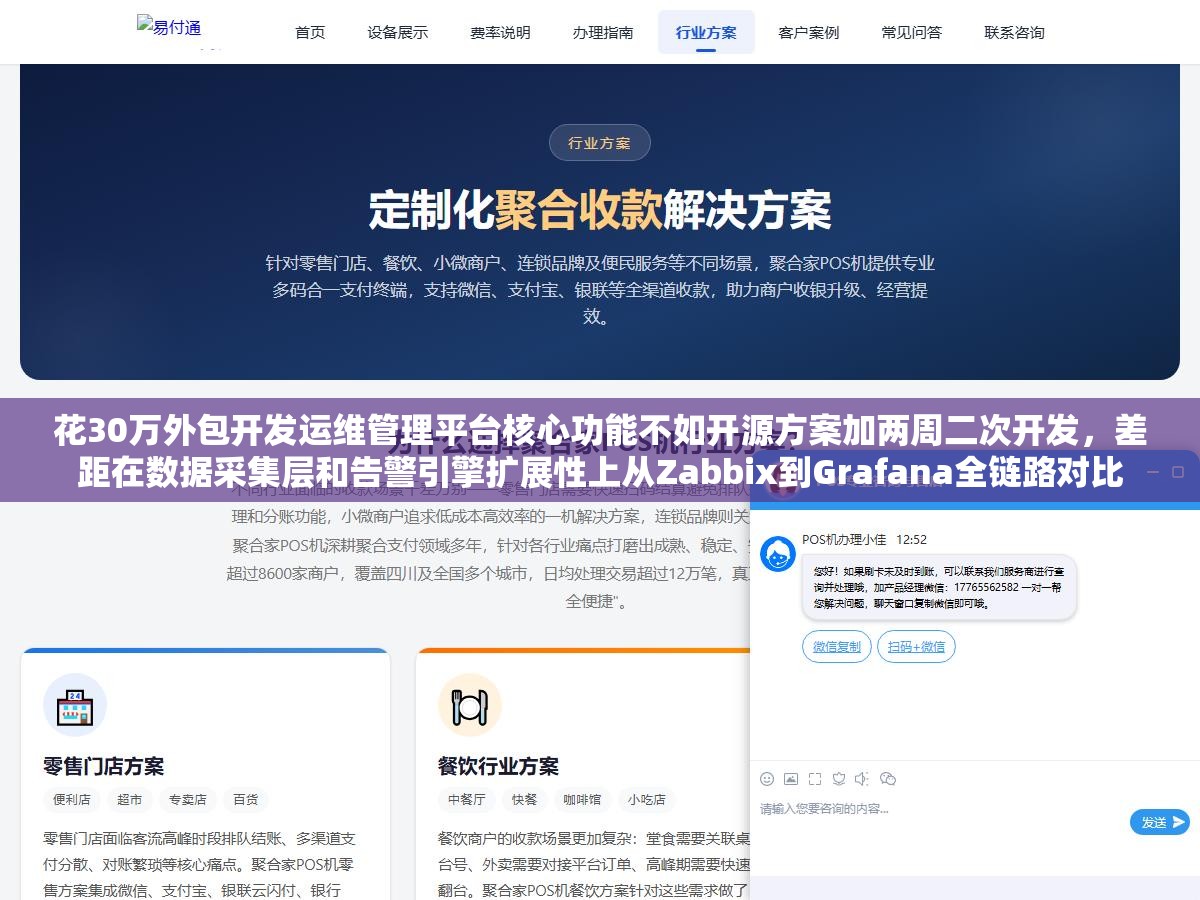Click the 百货 tag
1200x900 pixels.
tap(246, 800)
